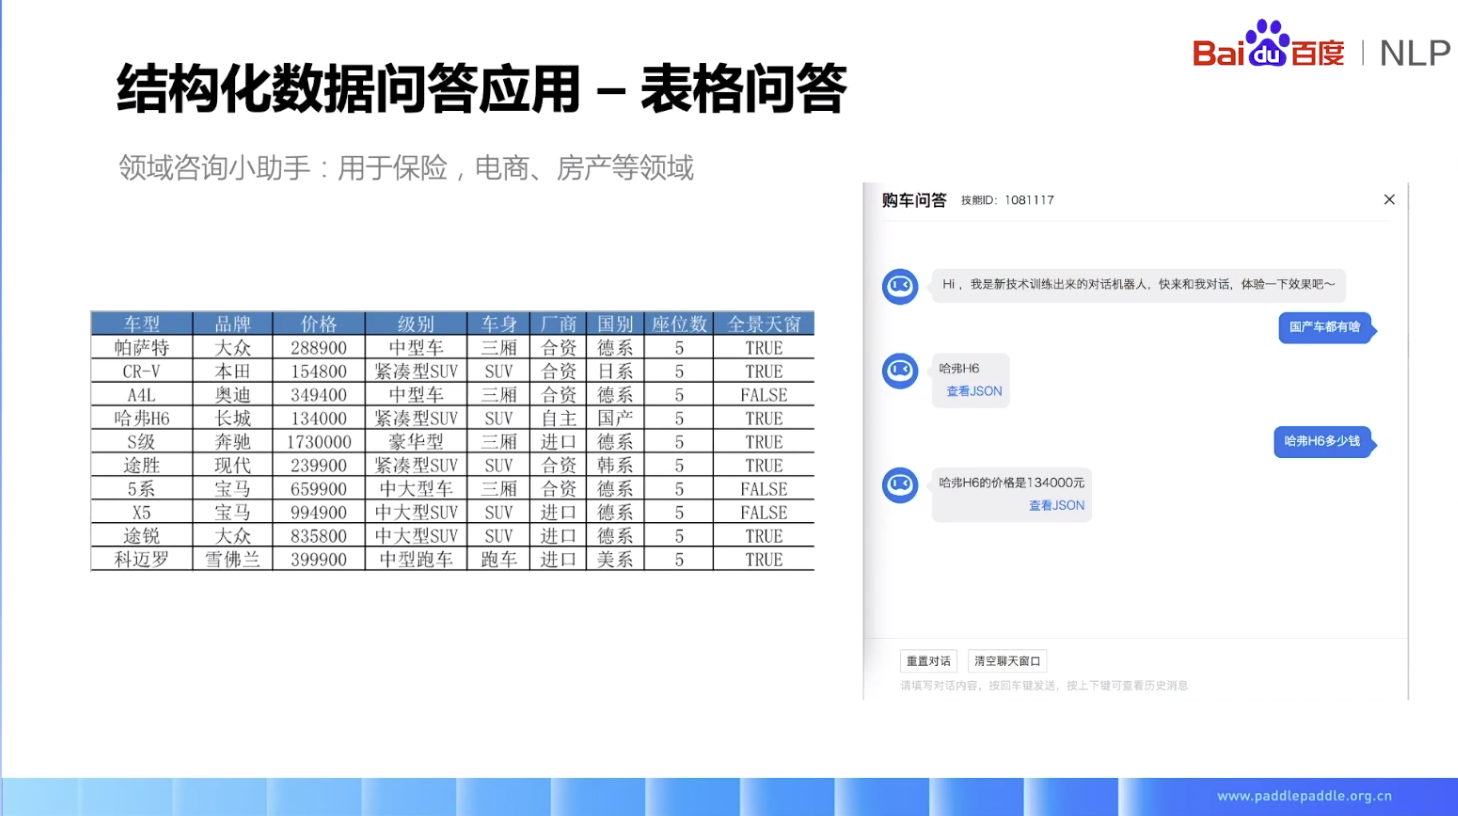The height and width of the screenshot is (816, 1458).
Task: Click the Baidu paw logo
Action: 1267,43
